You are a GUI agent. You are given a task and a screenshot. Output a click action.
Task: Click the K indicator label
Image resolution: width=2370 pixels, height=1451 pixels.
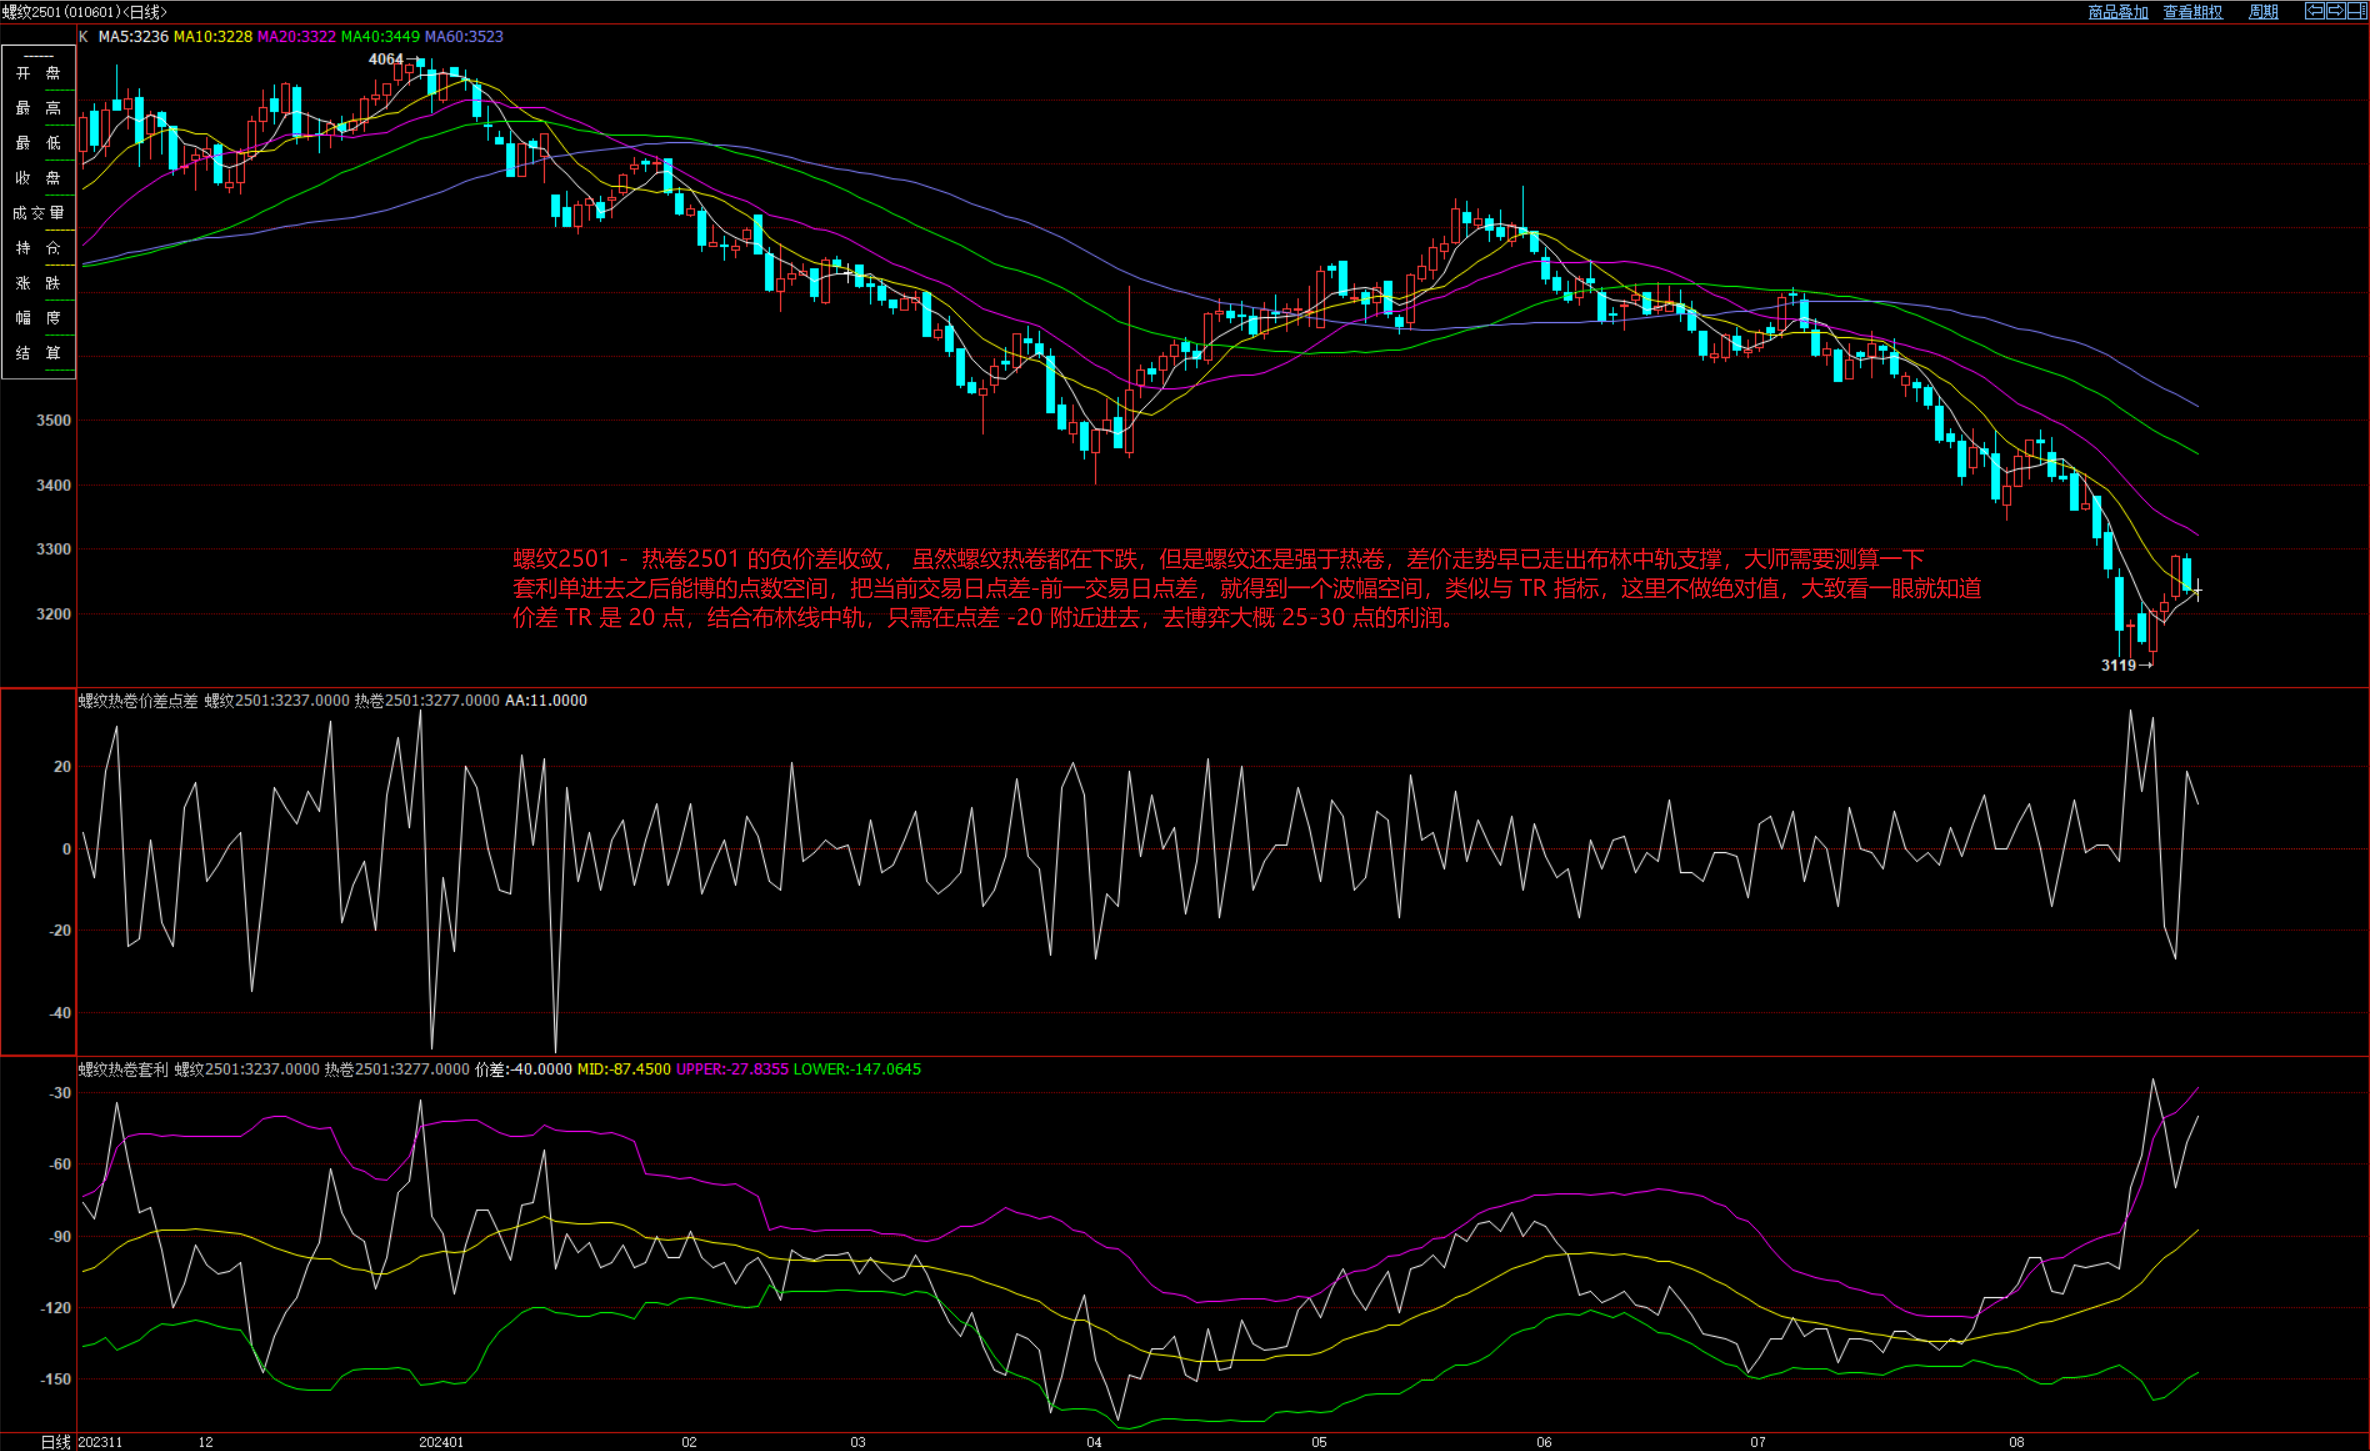pyautogui.click(x=84, y=36)
